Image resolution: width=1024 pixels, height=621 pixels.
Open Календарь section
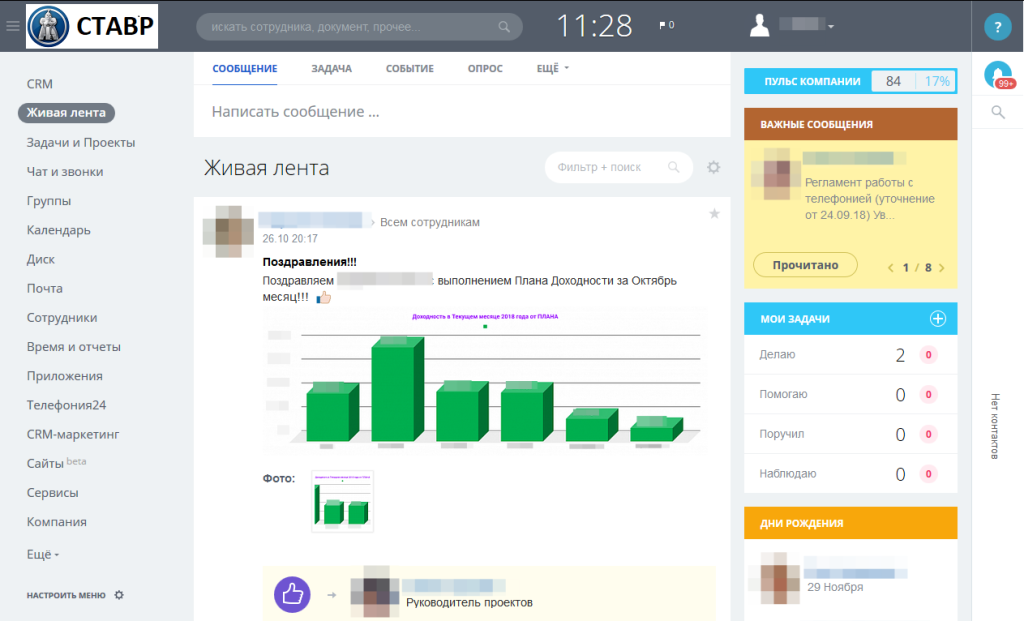pyautogui.click(x=58, y=230)
